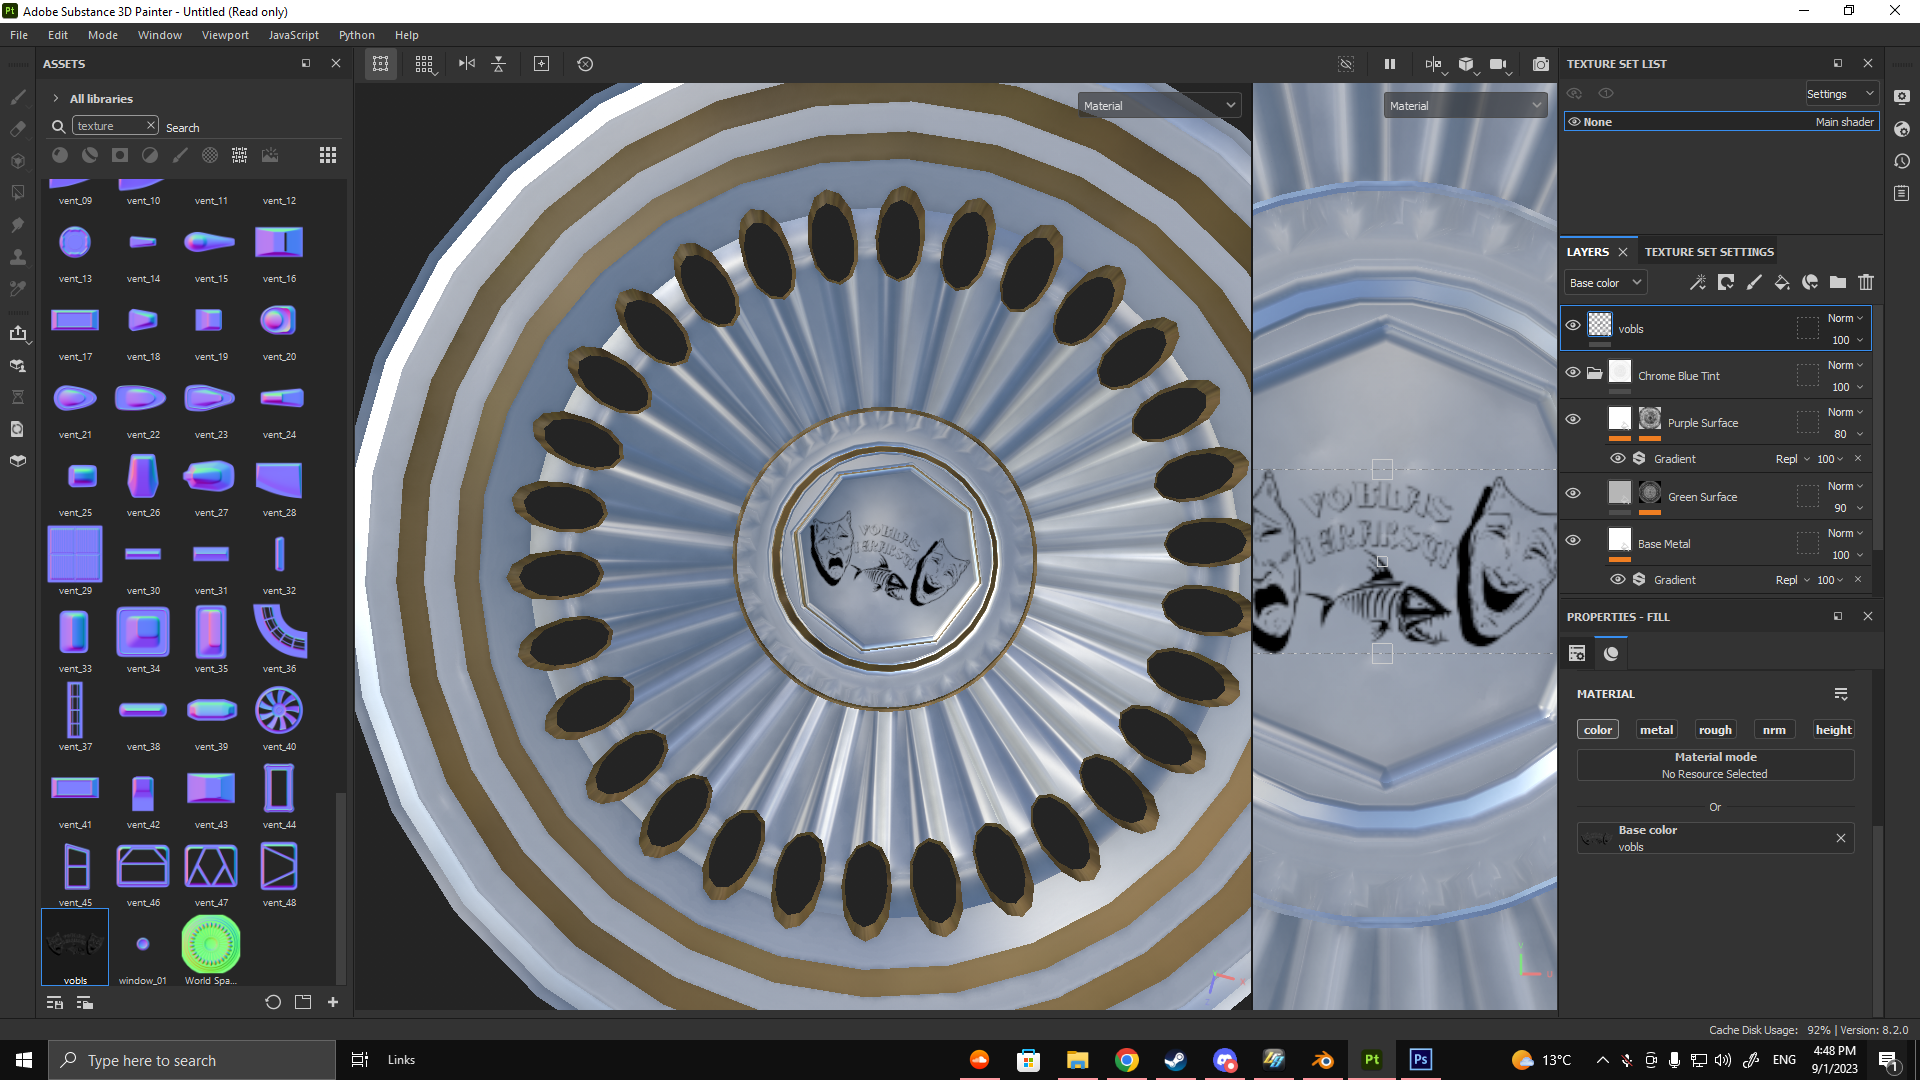
Task: Hide the Chrome Blue Tint layer
Action: tap(1573, 373)
